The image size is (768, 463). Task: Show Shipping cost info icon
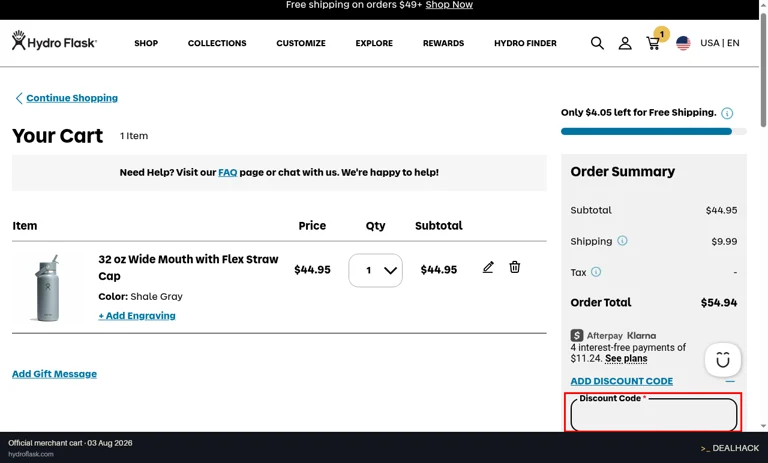[622, 241]
